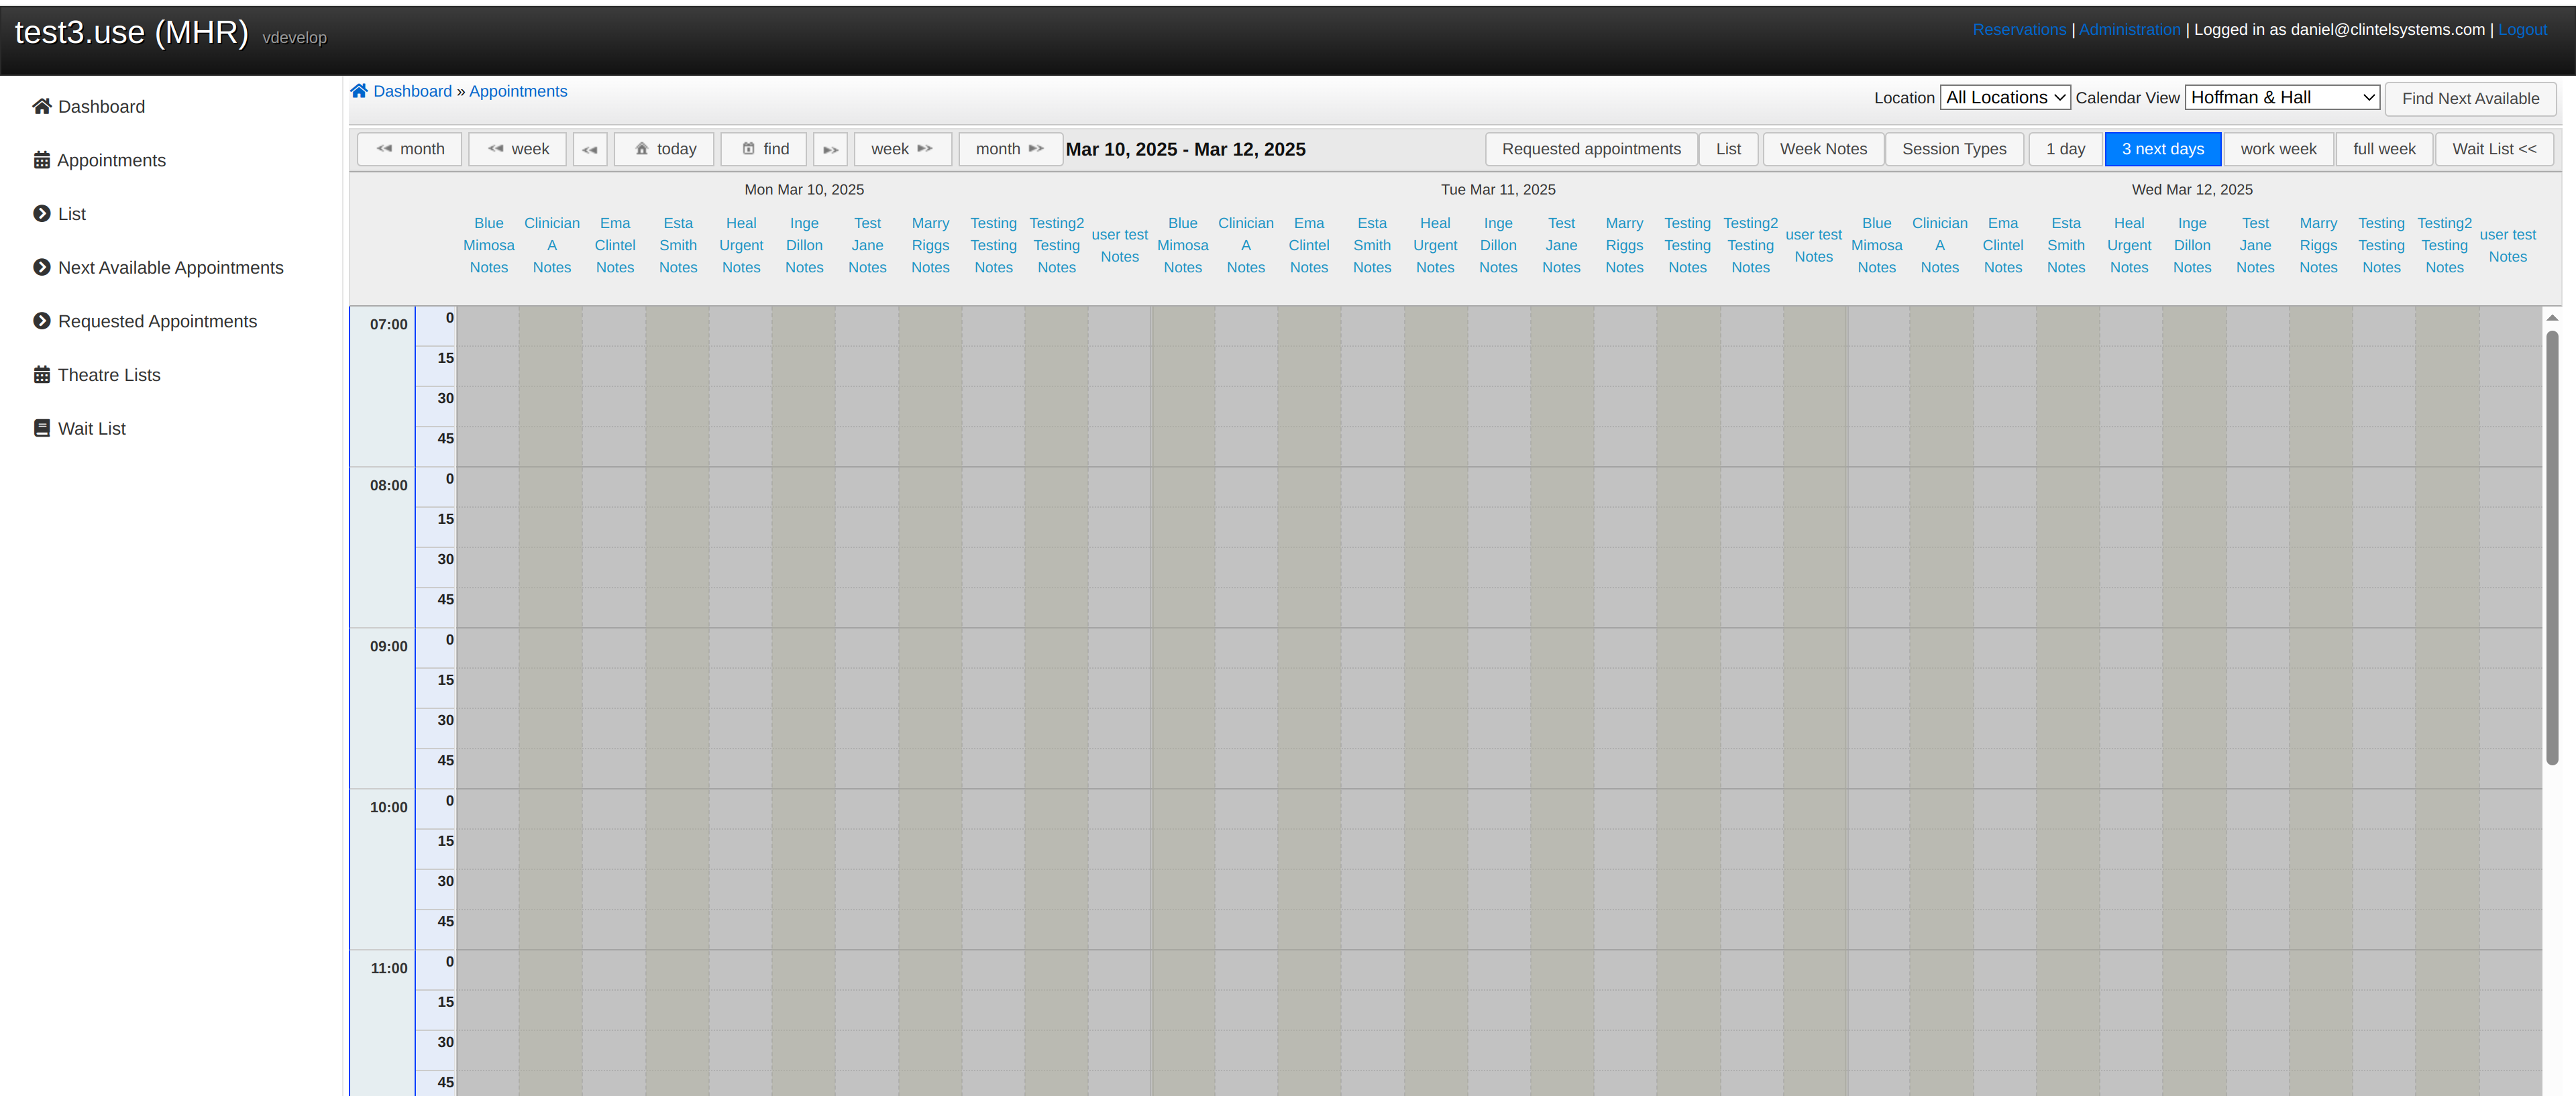Open the Calendar View dropdown

(x=2281, y=98)
